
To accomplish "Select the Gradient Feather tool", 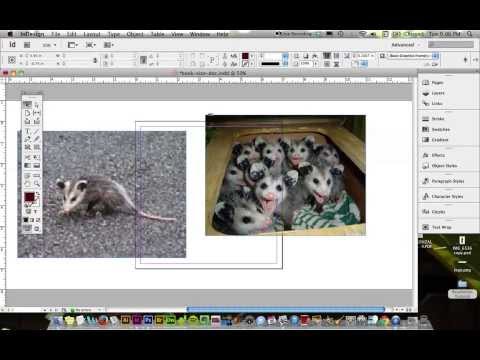I will (x=37, y=165).
